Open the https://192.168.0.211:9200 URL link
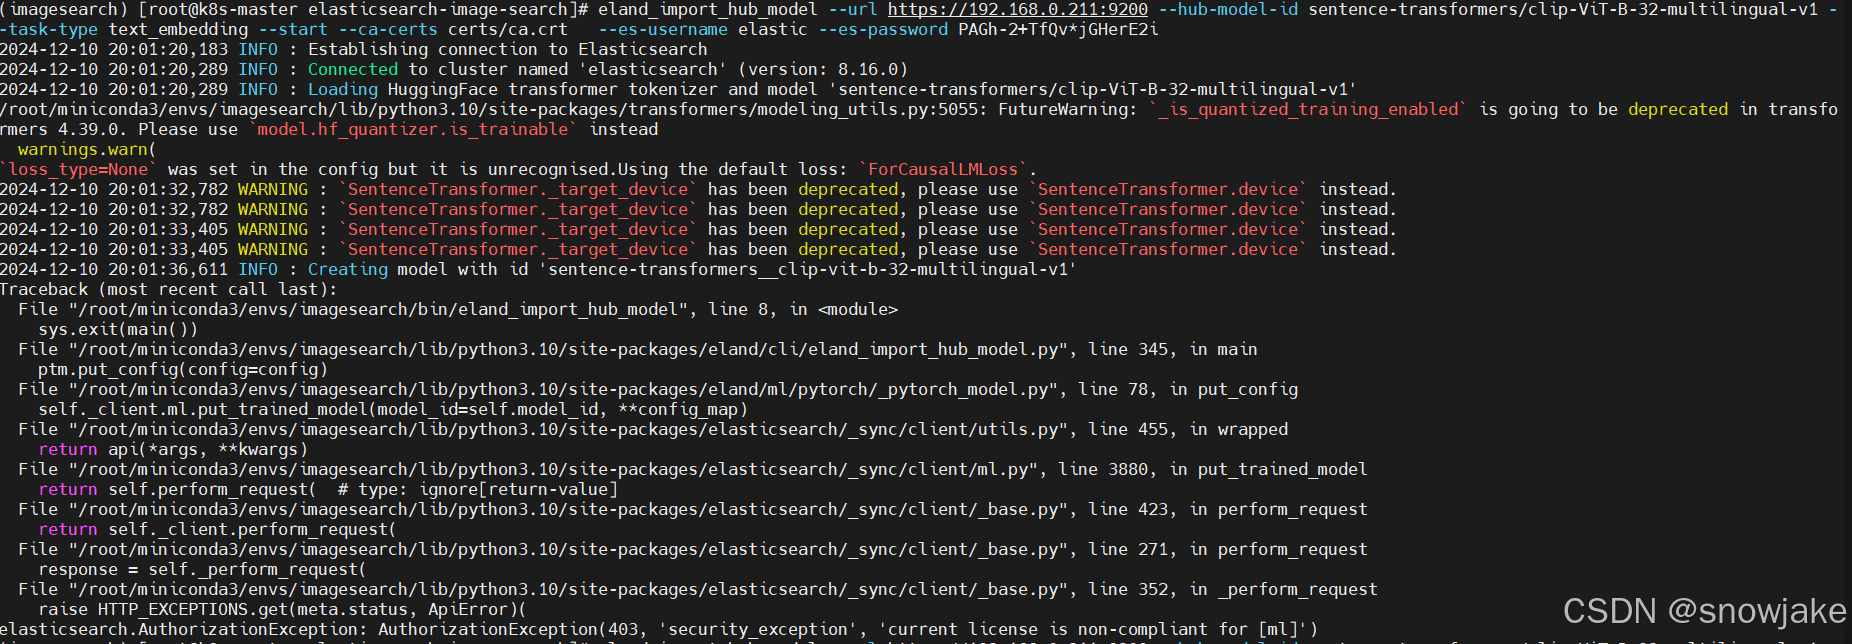The image size is (1852, 644). [x=1018, y=10]
